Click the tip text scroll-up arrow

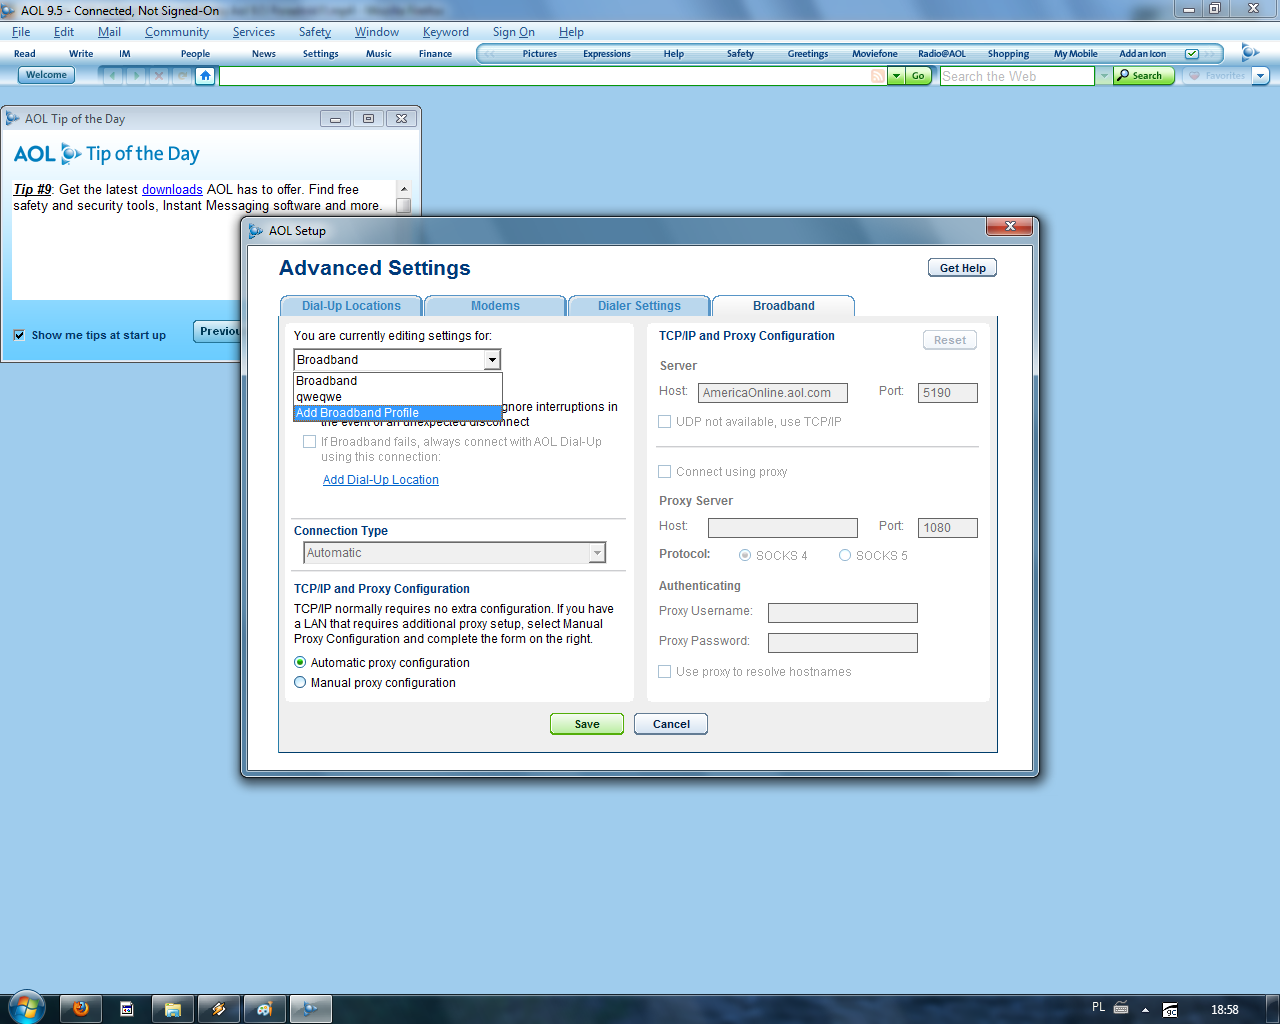(404, 189)
